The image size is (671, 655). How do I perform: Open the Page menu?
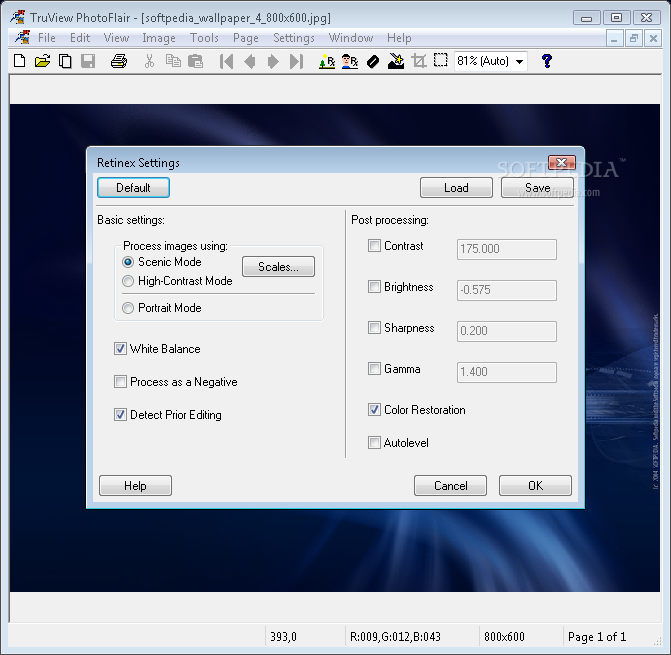click(x=246, y=38)
